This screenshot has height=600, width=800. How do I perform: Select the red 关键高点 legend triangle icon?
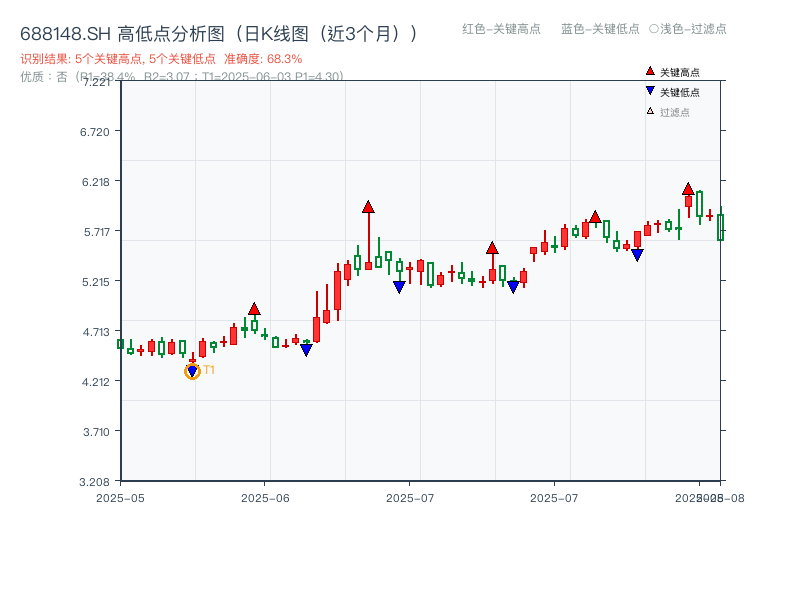click(649, 71)
